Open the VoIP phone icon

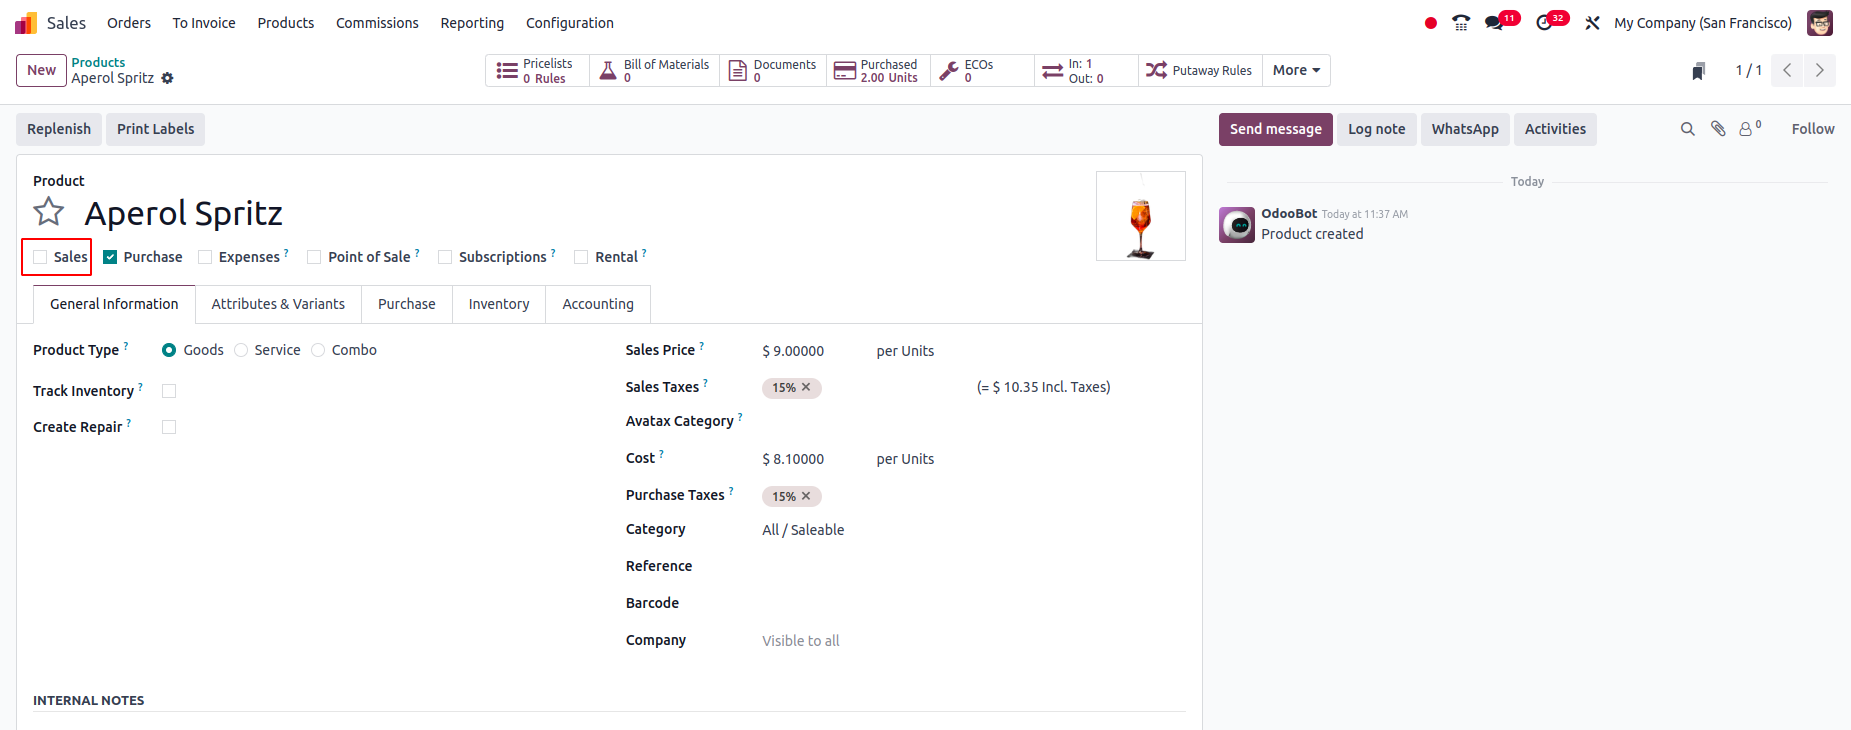coord(1461,23)
